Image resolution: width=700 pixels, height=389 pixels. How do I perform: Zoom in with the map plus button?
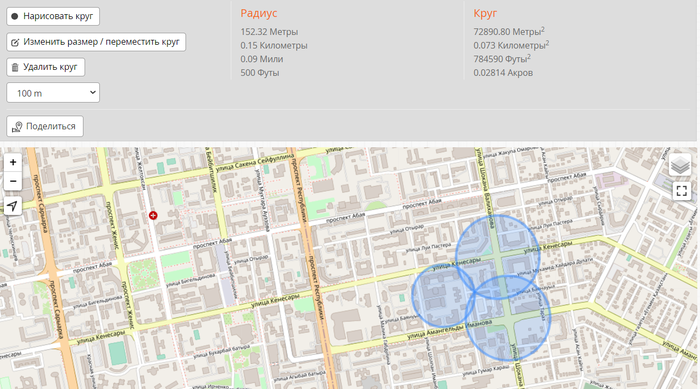[13, 162]
